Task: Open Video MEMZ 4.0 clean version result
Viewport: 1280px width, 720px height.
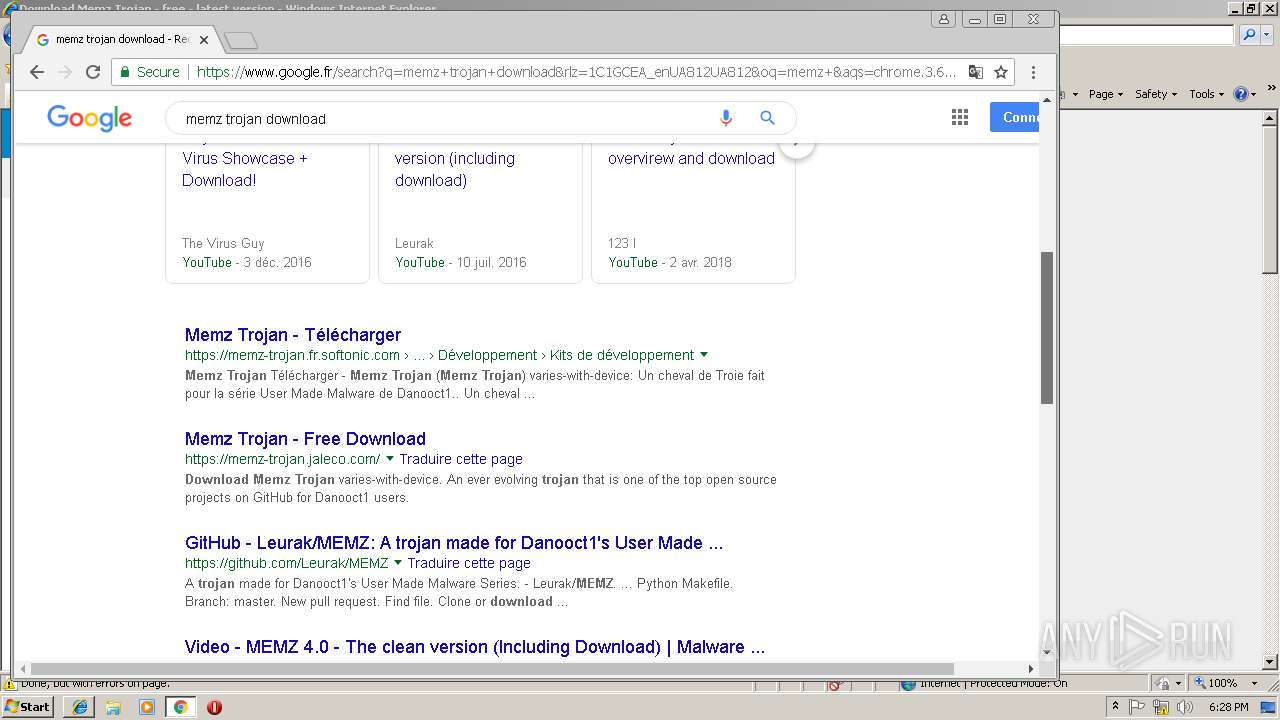Action: (475, 647)
